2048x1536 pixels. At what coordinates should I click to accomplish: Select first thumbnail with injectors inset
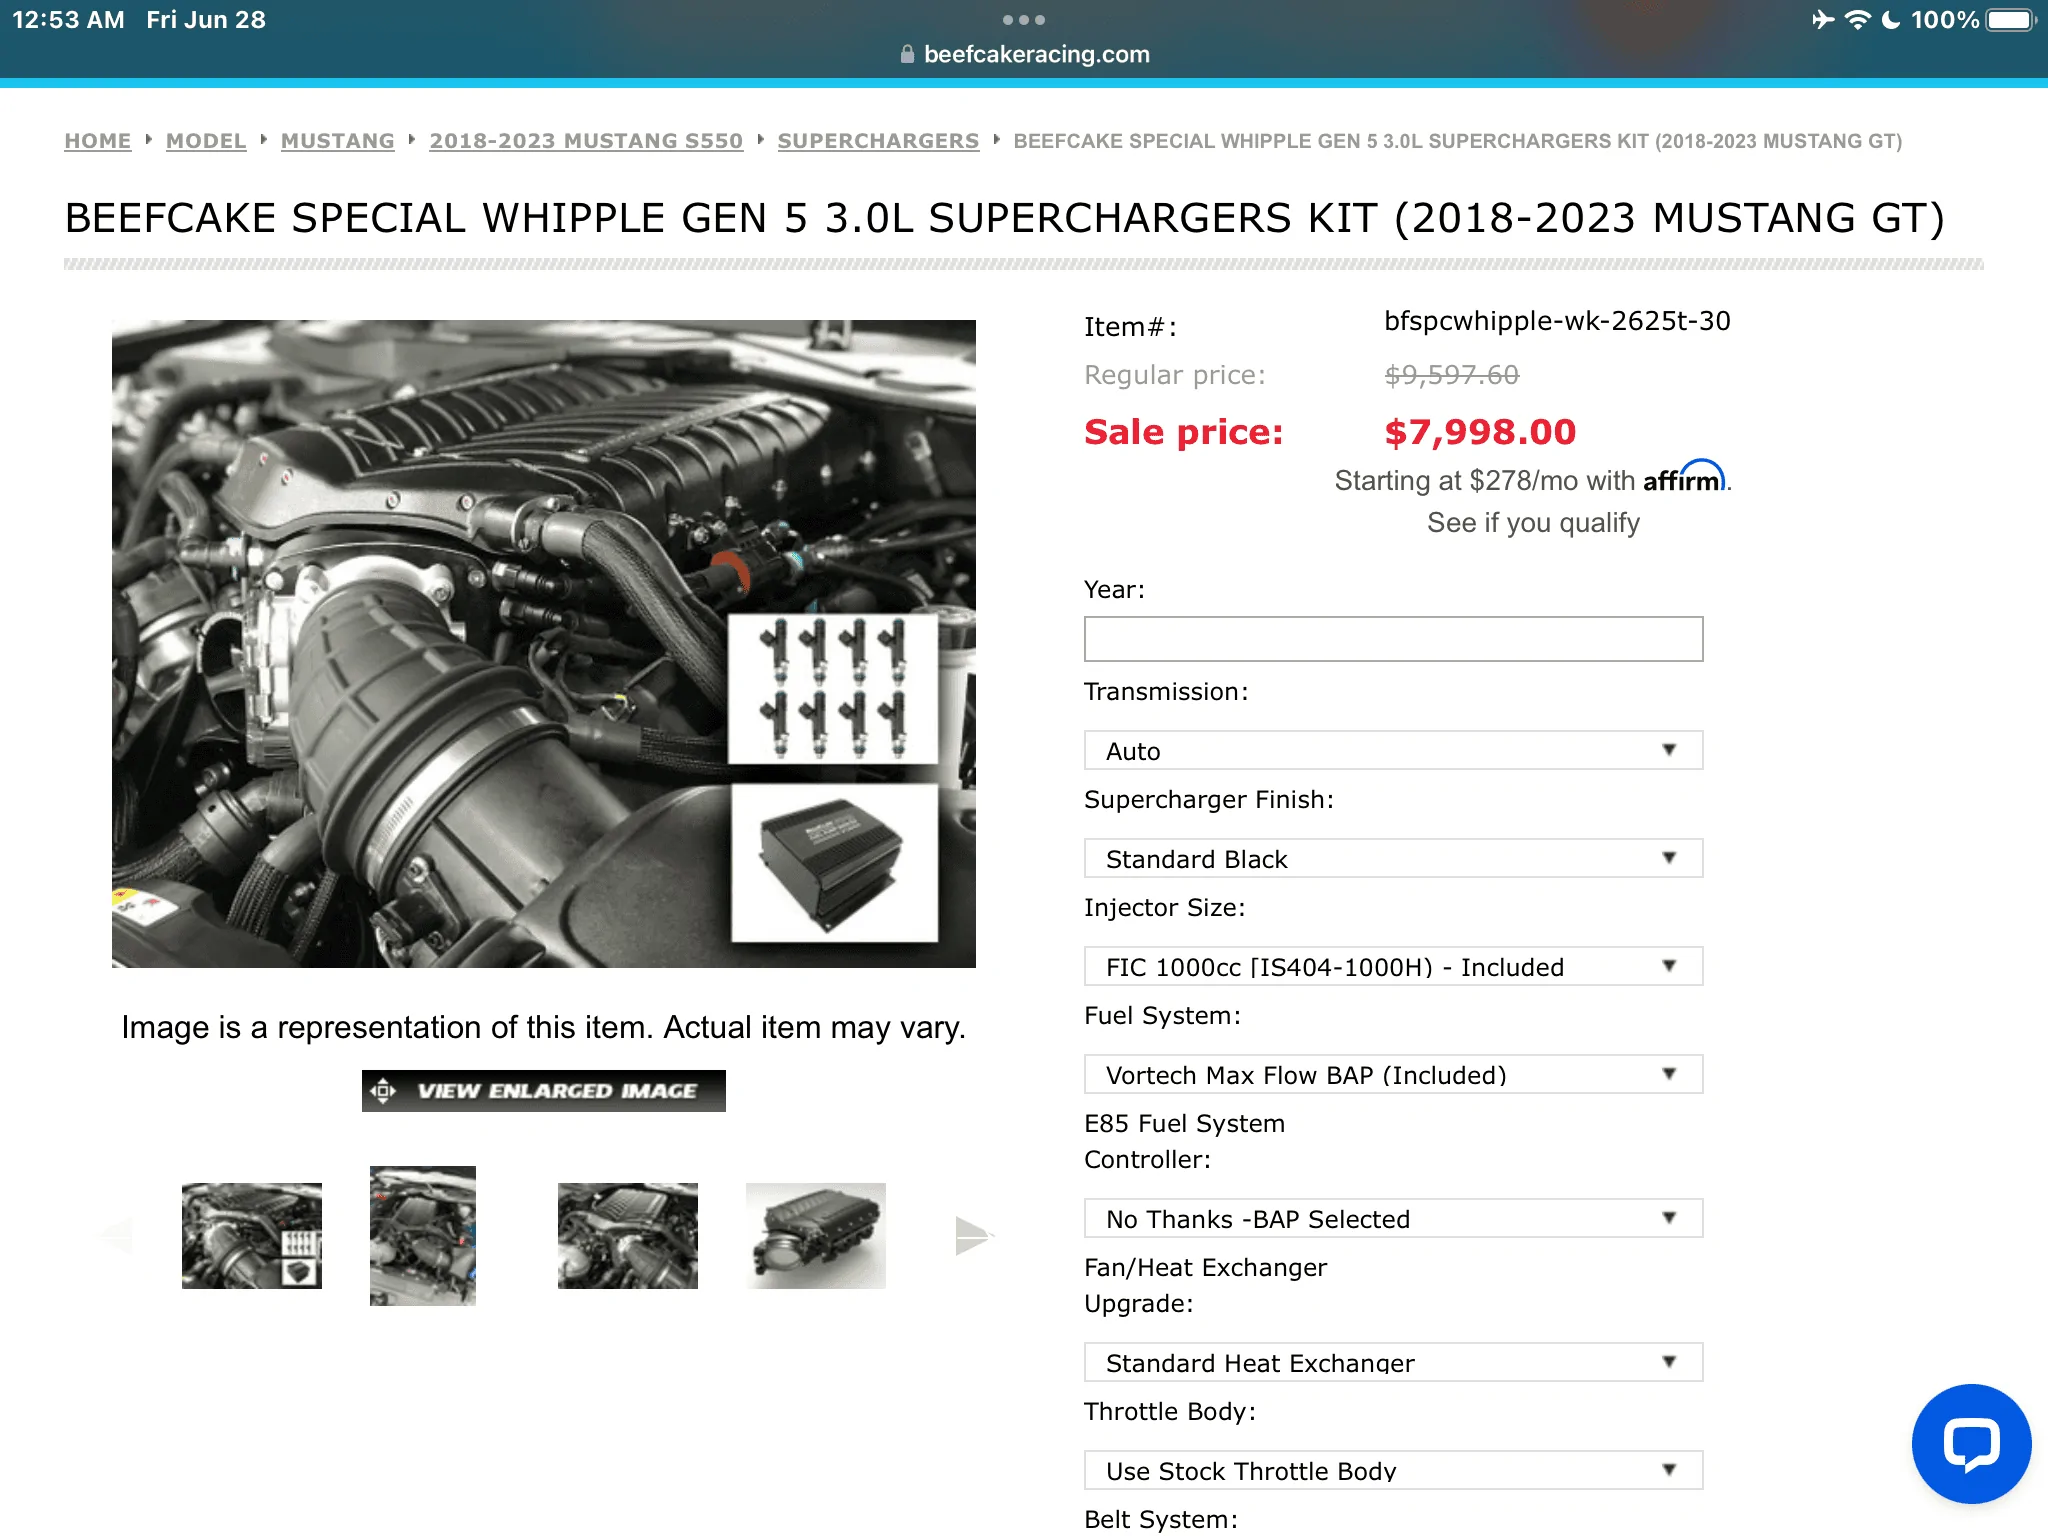click(x=252, y=1236)
